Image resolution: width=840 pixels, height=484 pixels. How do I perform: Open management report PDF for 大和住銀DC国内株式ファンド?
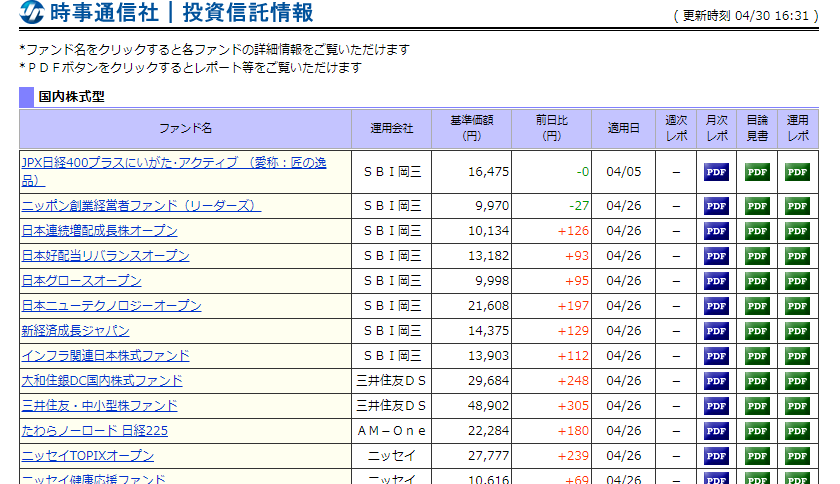click(797, 381)
